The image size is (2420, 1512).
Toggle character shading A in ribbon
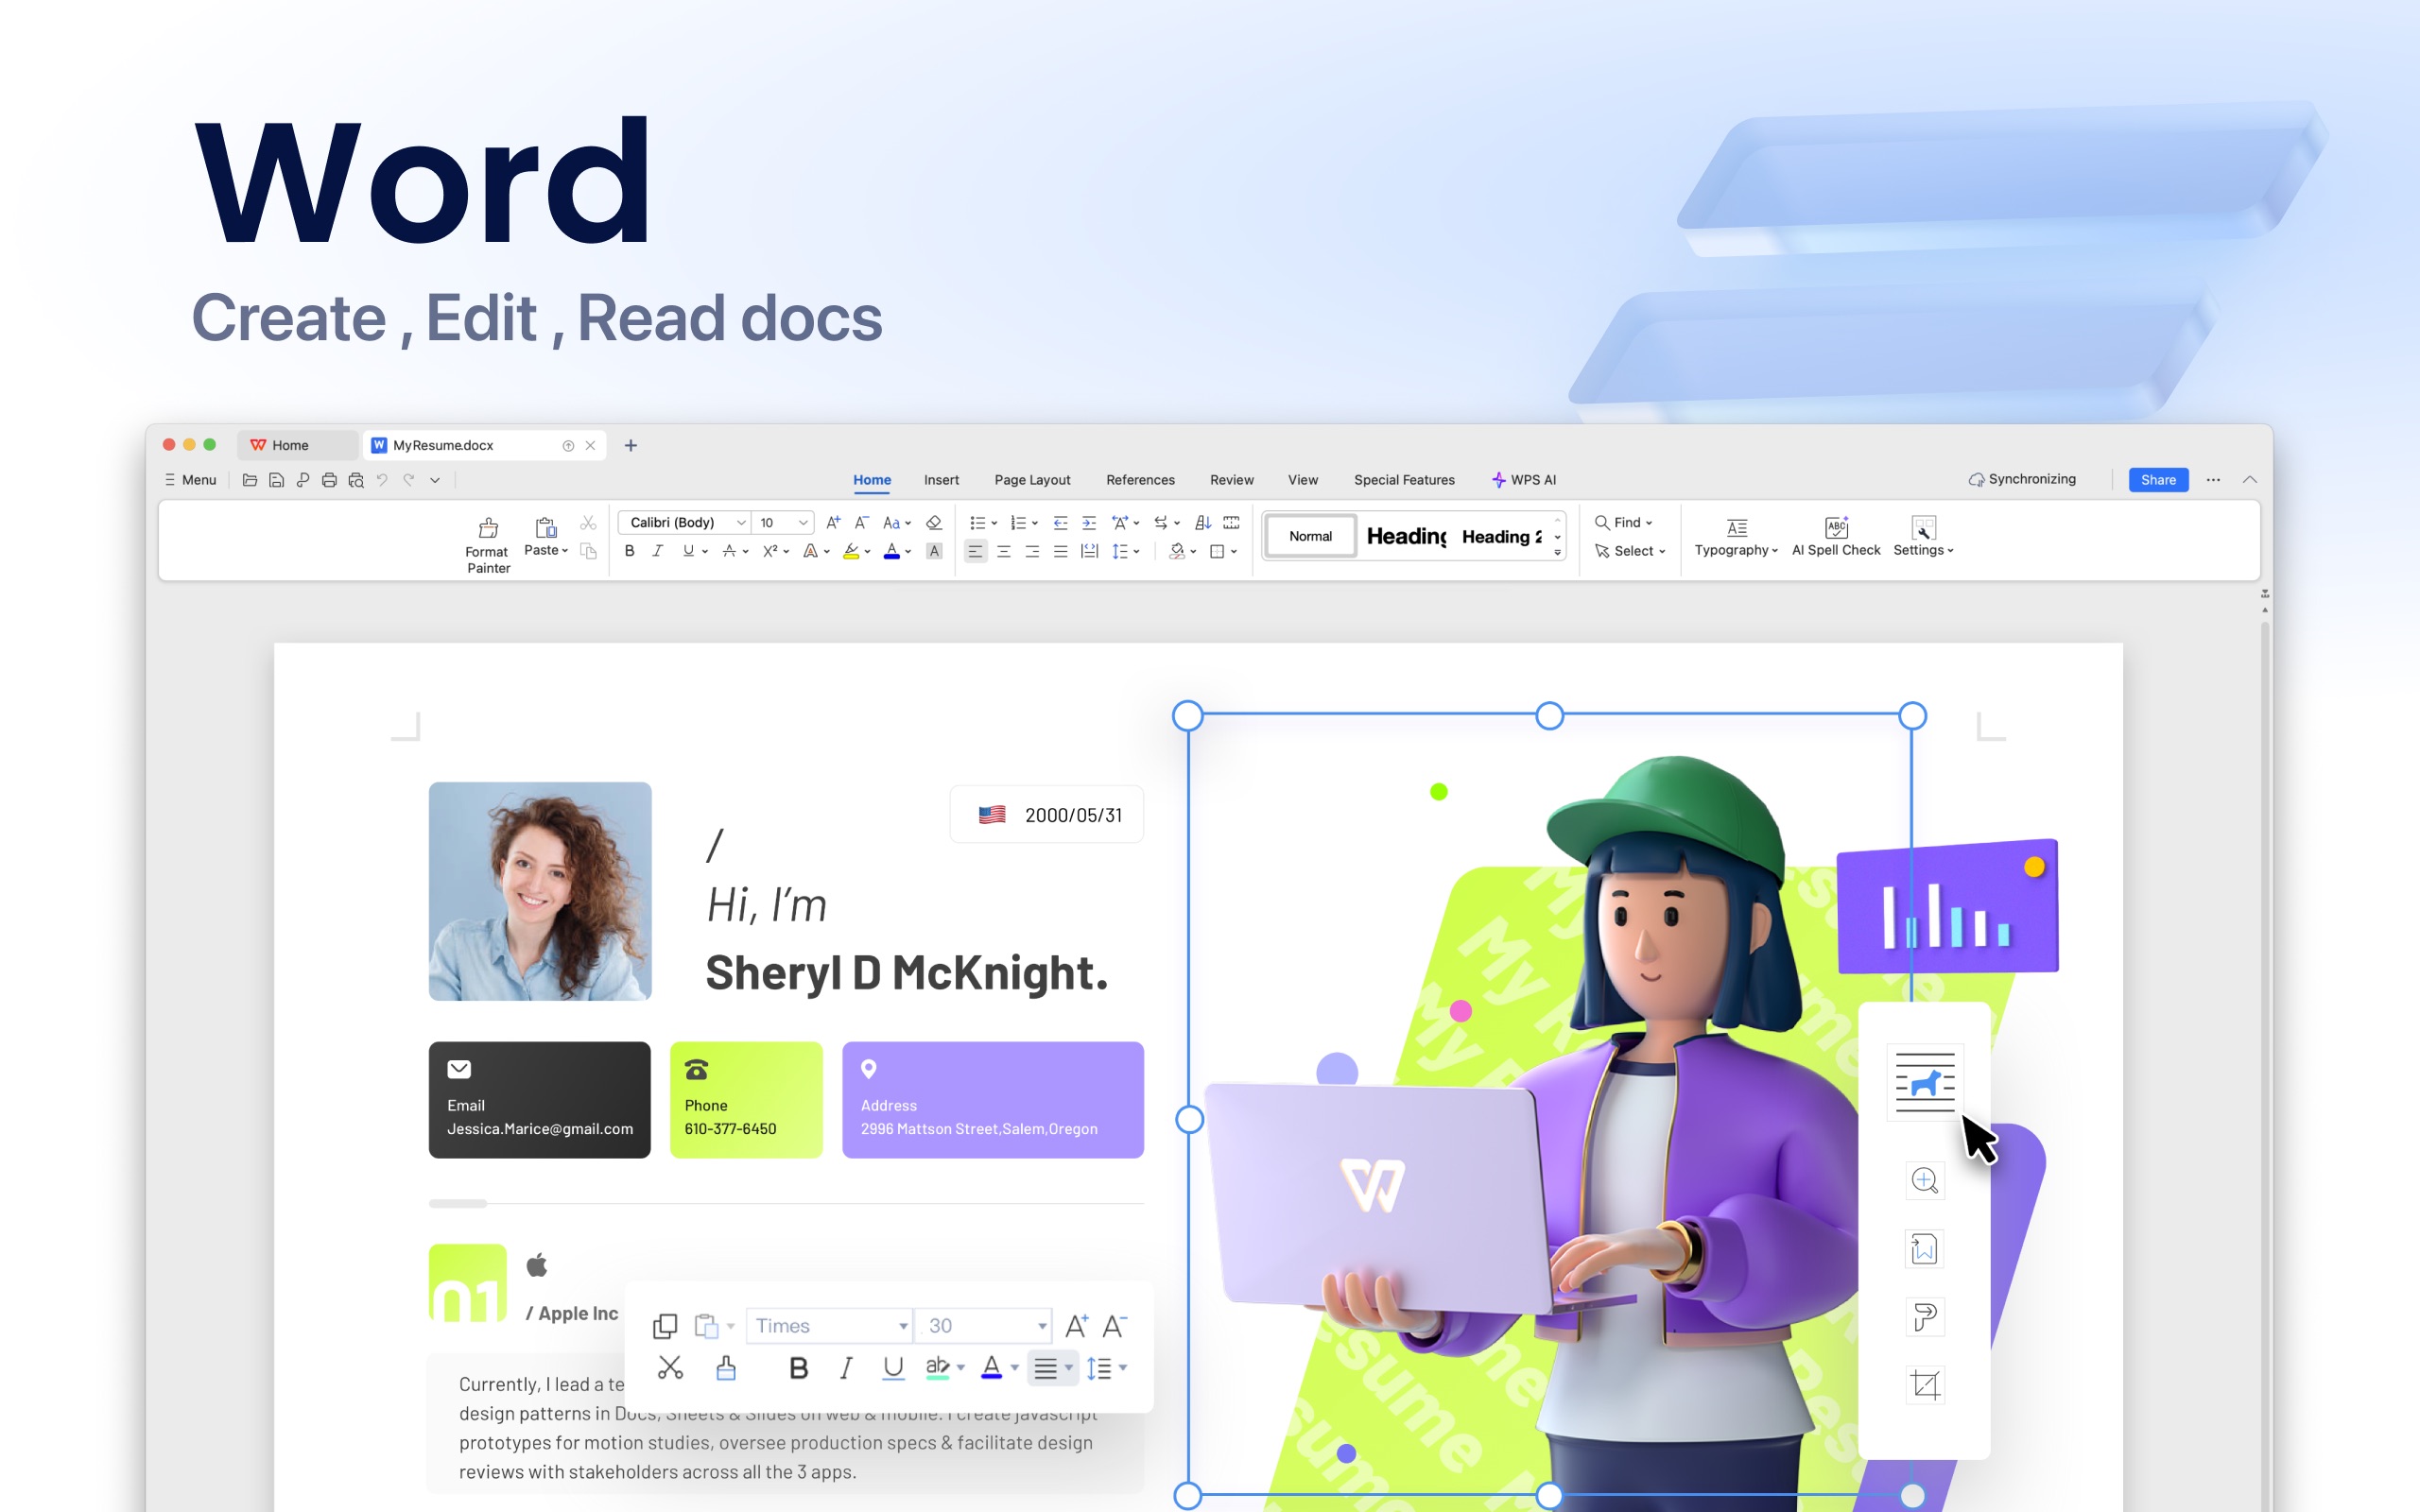click(934, 551)
